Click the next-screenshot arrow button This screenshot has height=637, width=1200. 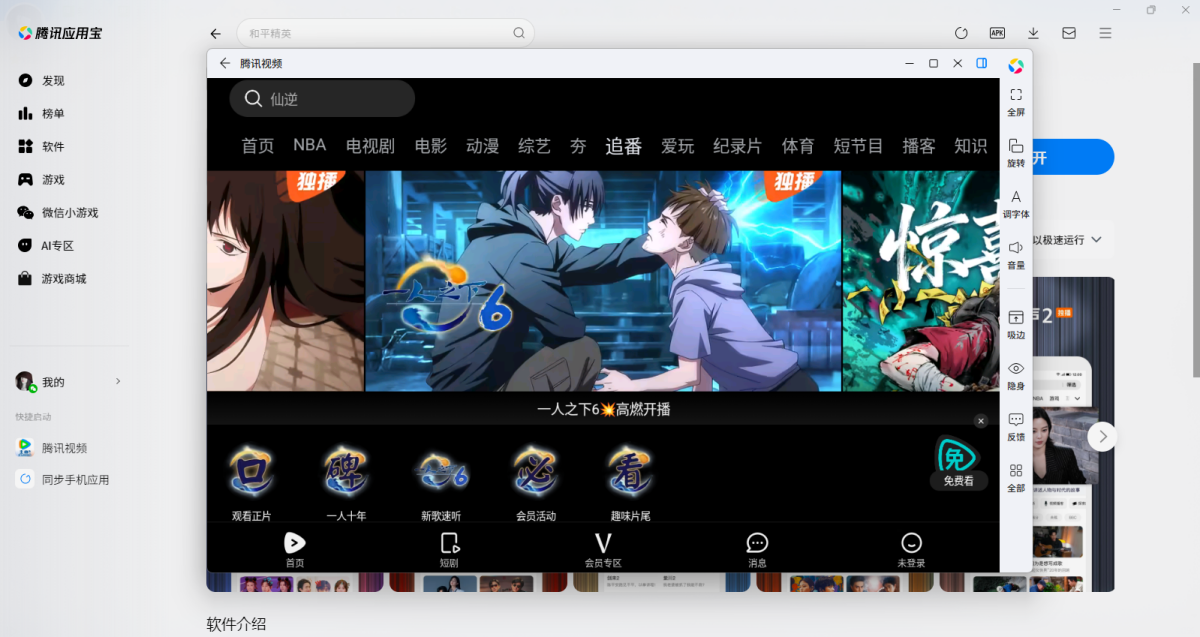pyautogui.click(x=1101, y=436)
